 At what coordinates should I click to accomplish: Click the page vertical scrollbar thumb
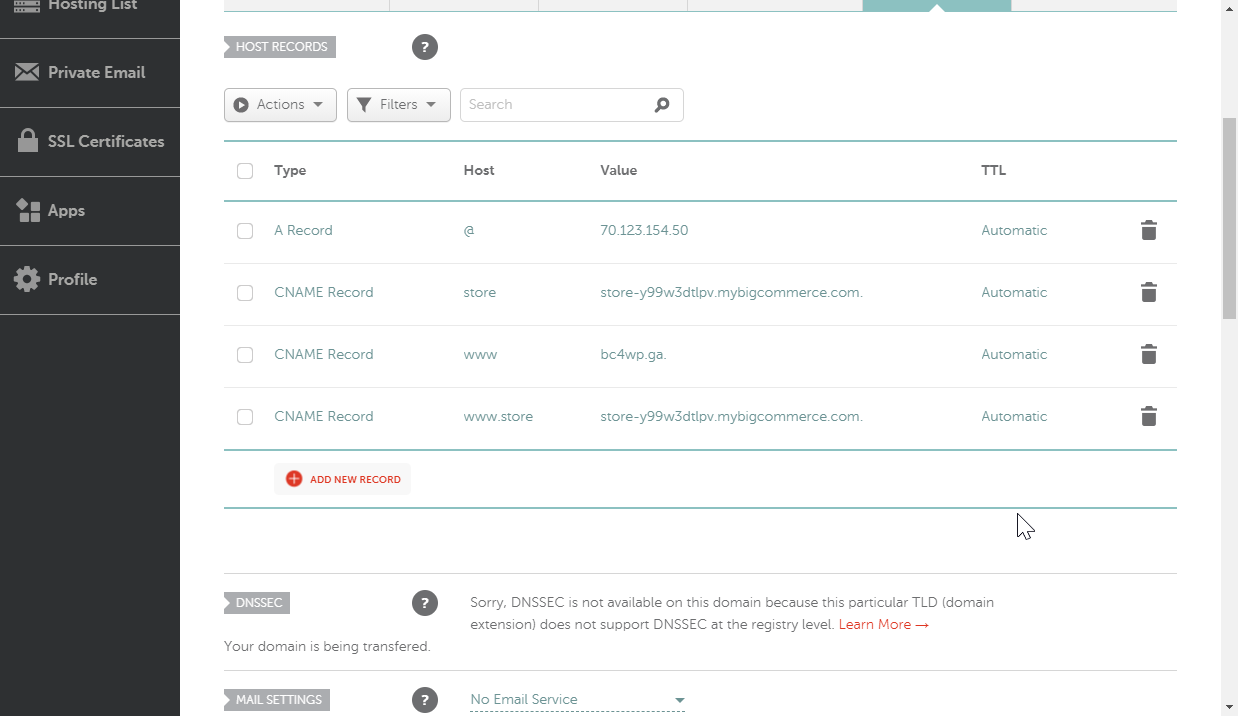click(x=1229, y=218)
